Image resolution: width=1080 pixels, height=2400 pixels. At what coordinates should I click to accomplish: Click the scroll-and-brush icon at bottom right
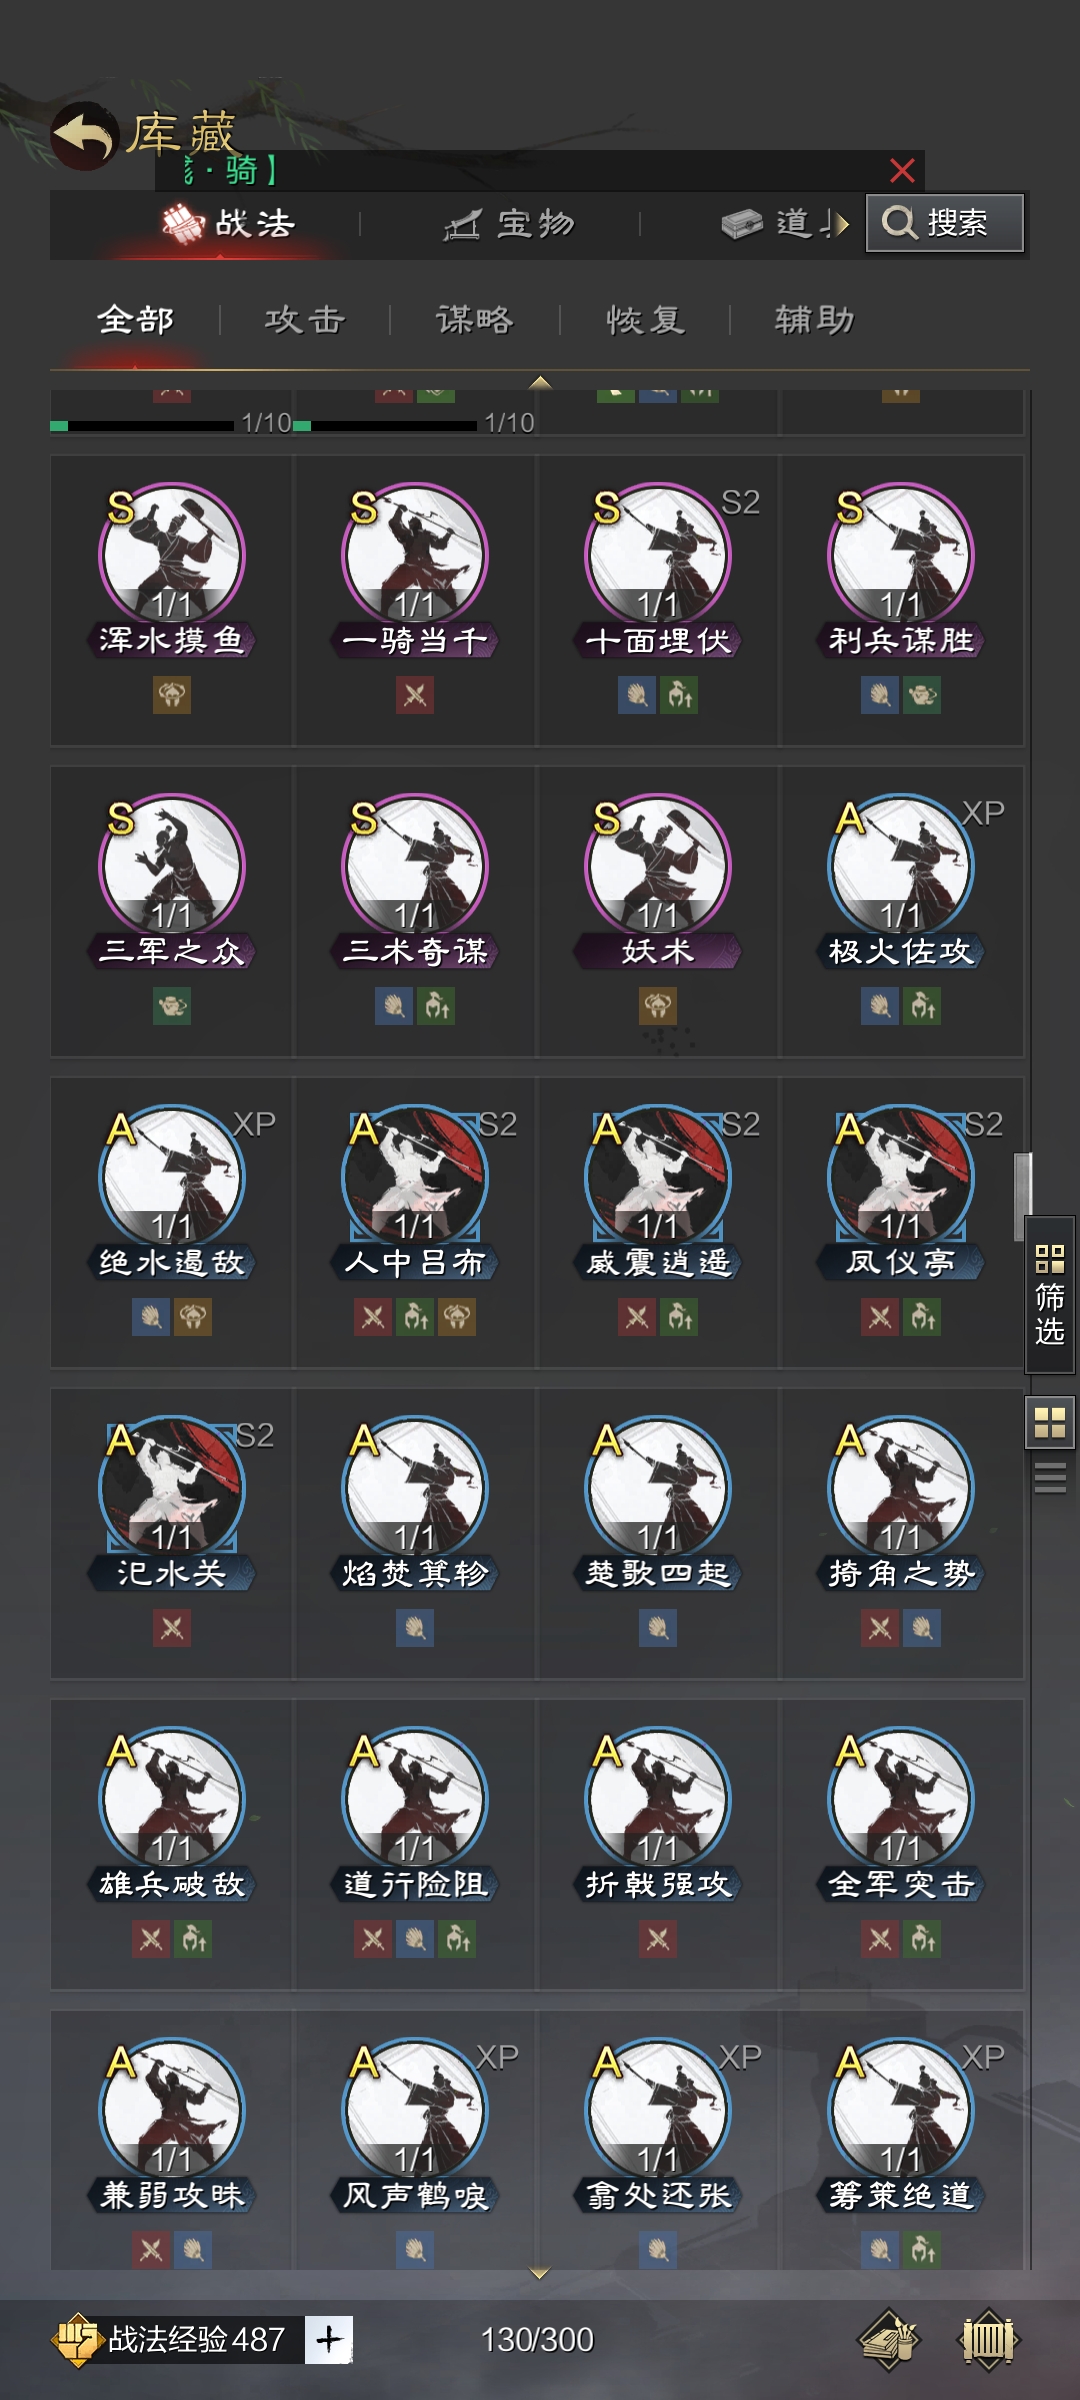[889, 2340]
